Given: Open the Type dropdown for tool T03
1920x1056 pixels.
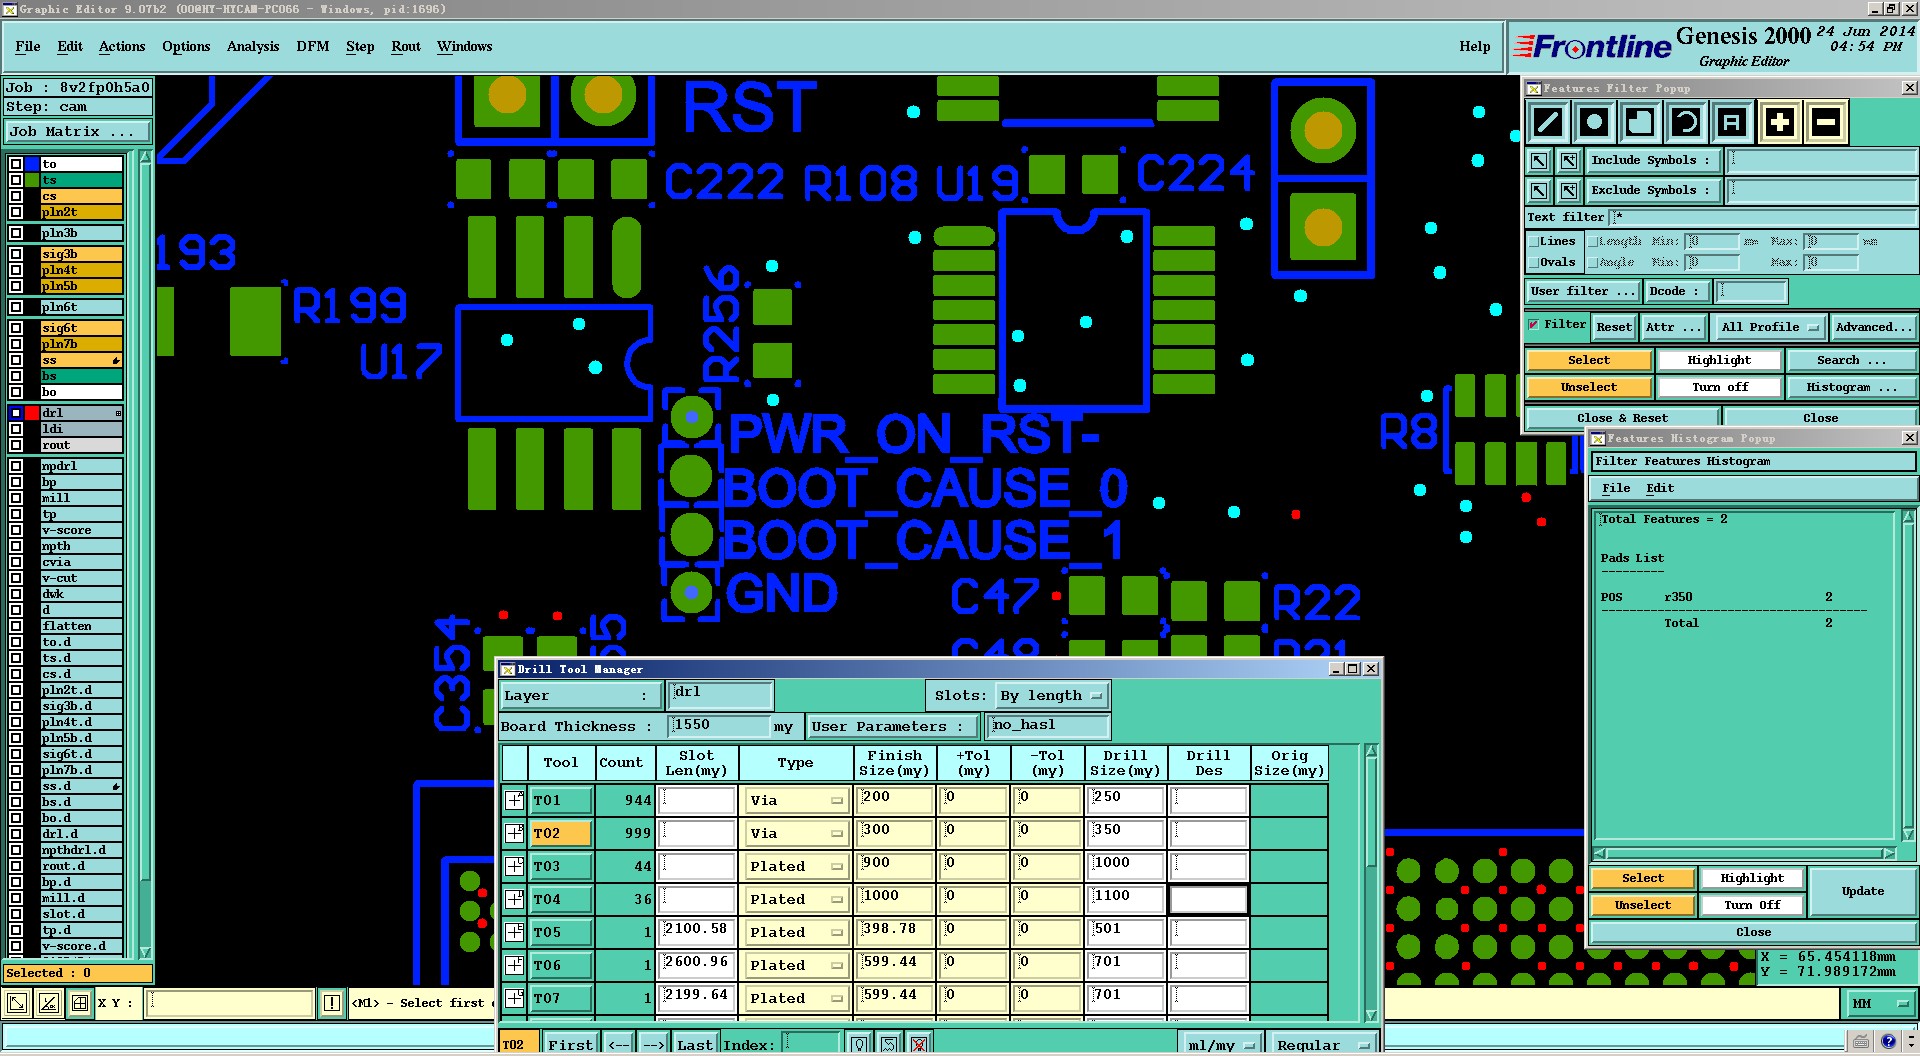Looking at the screenshot, I should click(796, 866).
